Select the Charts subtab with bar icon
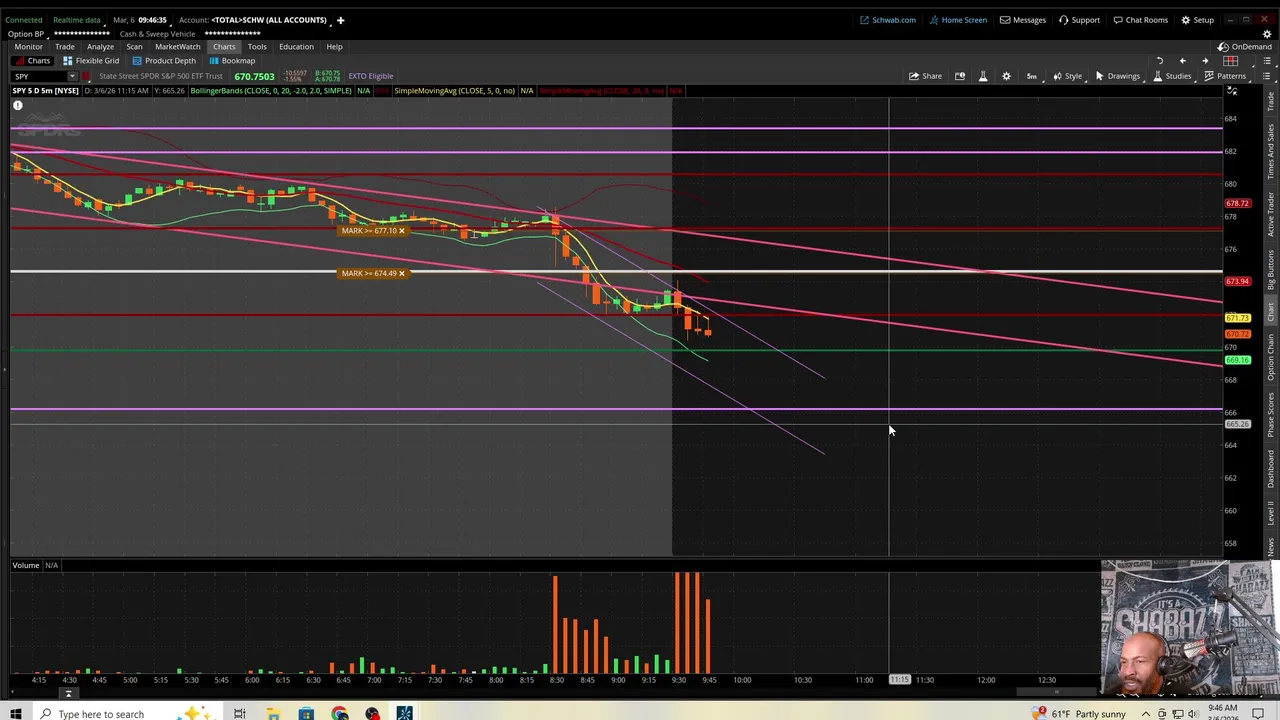Viewport: 1280px width, 720px height. (x=32, y=61)
